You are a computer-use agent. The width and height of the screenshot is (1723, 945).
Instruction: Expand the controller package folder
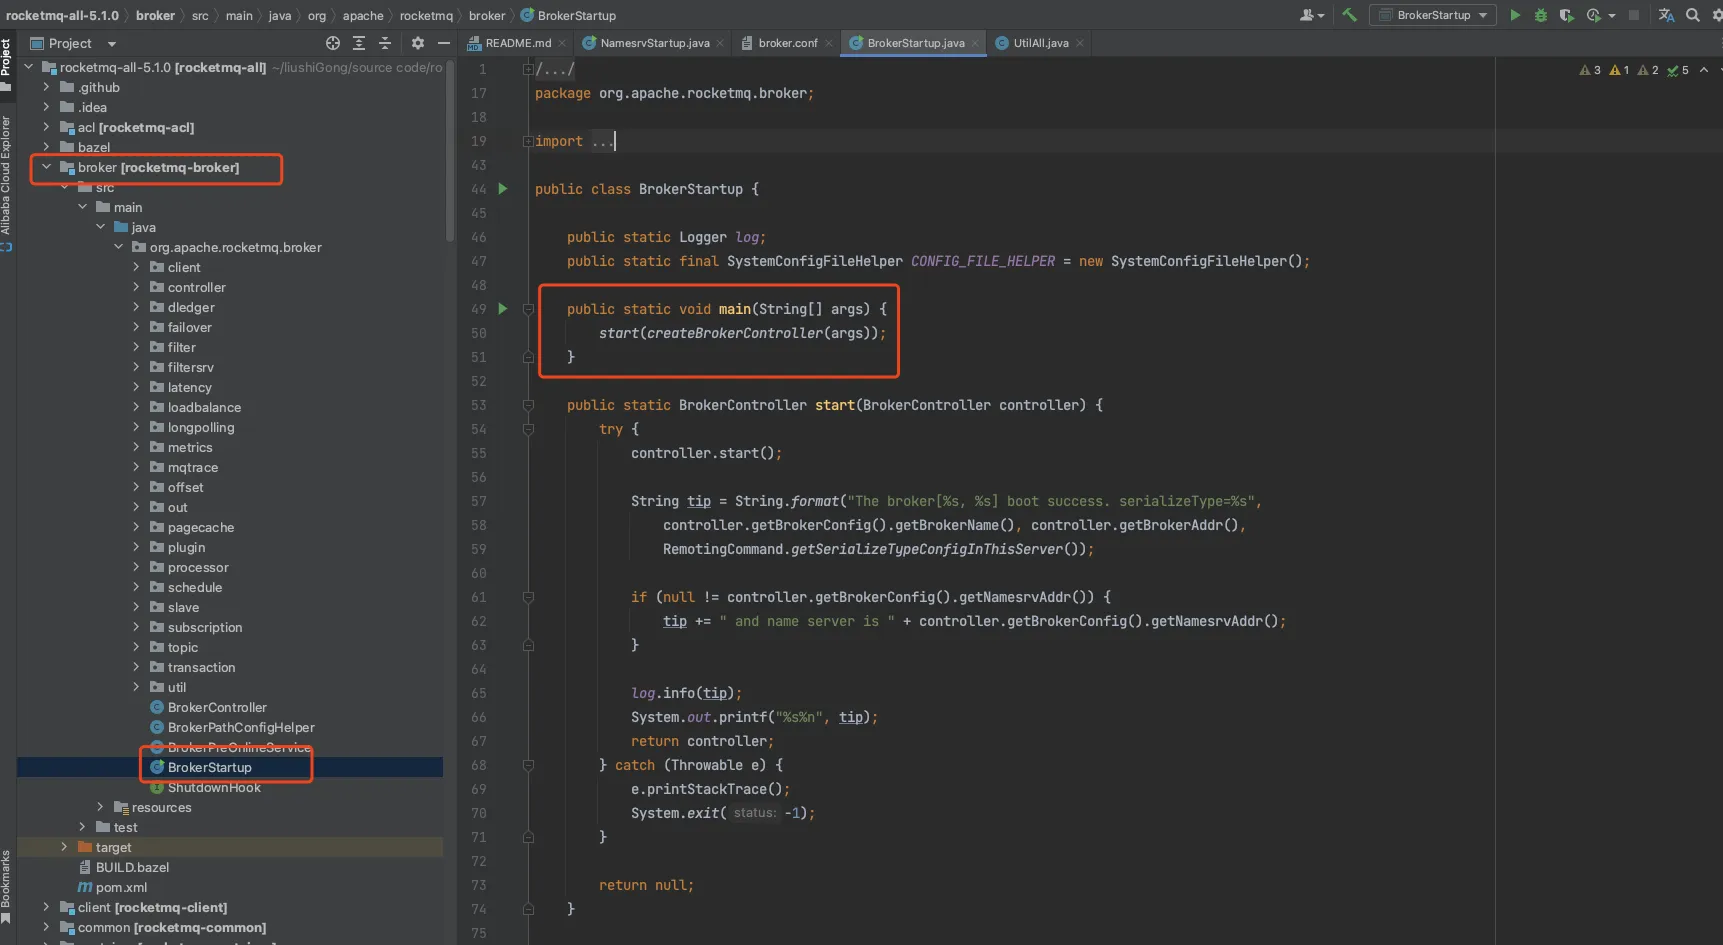[137, 287]
